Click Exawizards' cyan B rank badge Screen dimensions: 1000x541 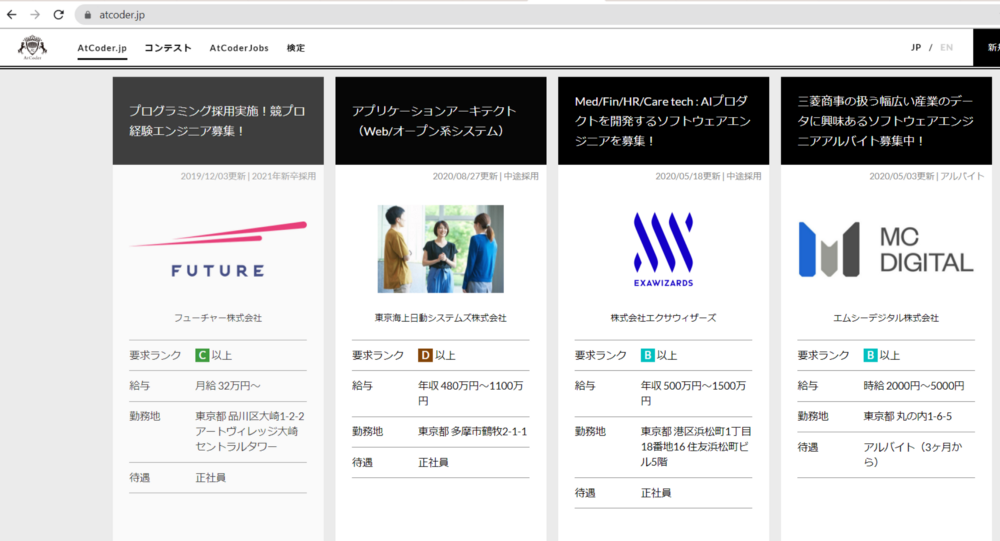coord(647,355)
